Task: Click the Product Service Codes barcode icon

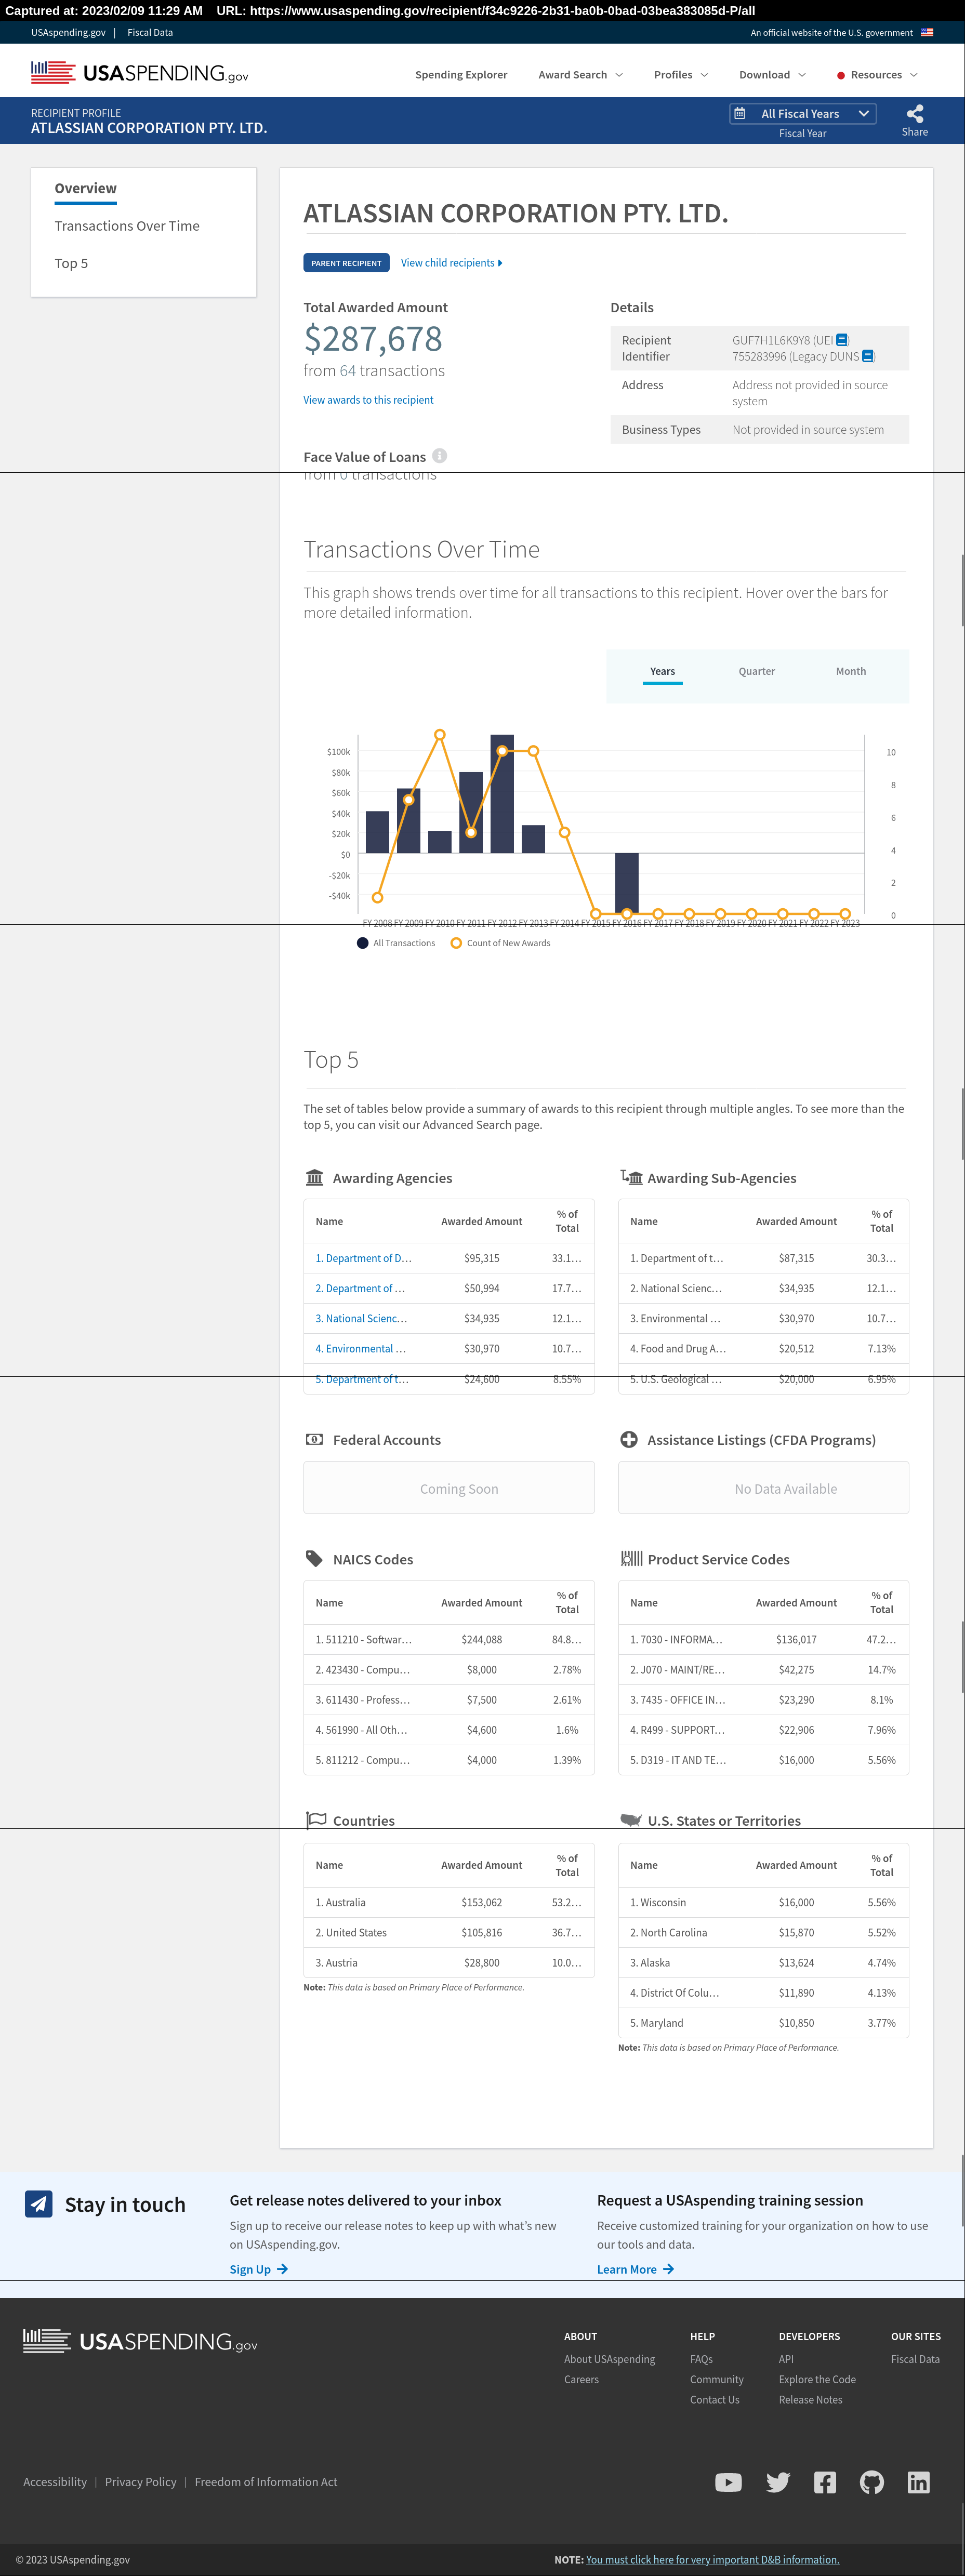Action: click(x=631, y=1558)
